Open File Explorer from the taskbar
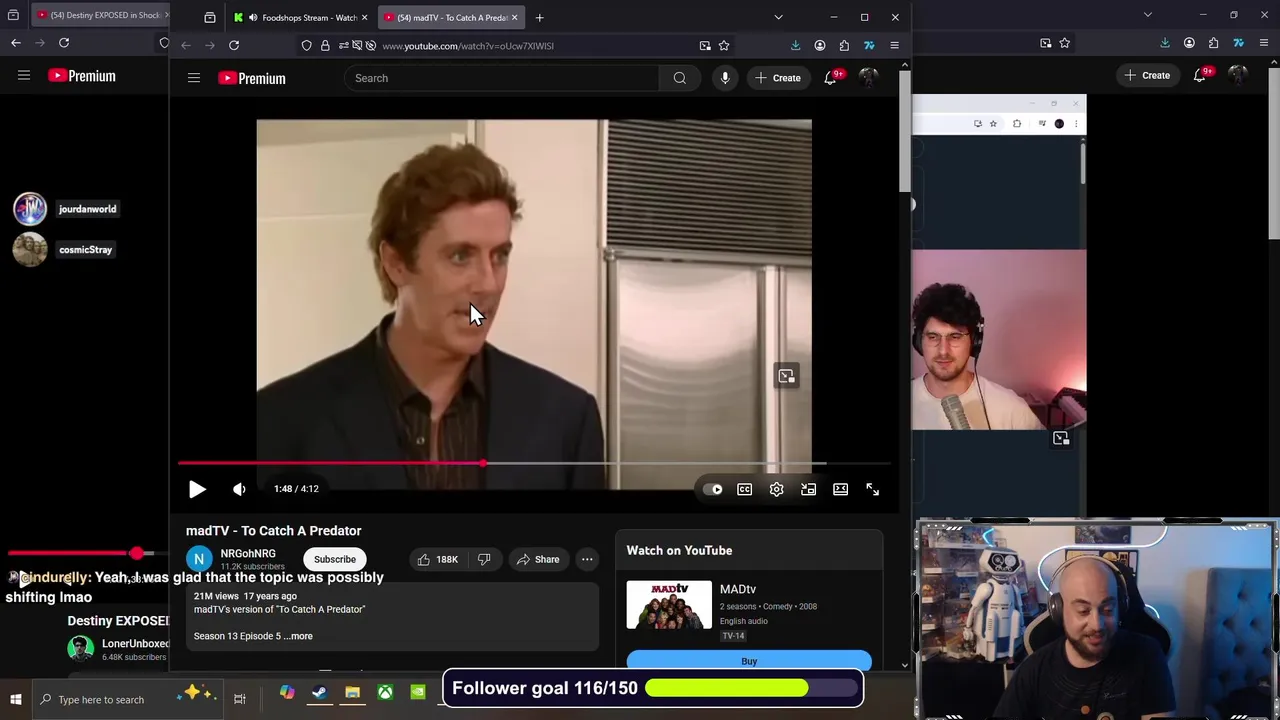Screen dimensions: 1280x720 tap(352, 693)
